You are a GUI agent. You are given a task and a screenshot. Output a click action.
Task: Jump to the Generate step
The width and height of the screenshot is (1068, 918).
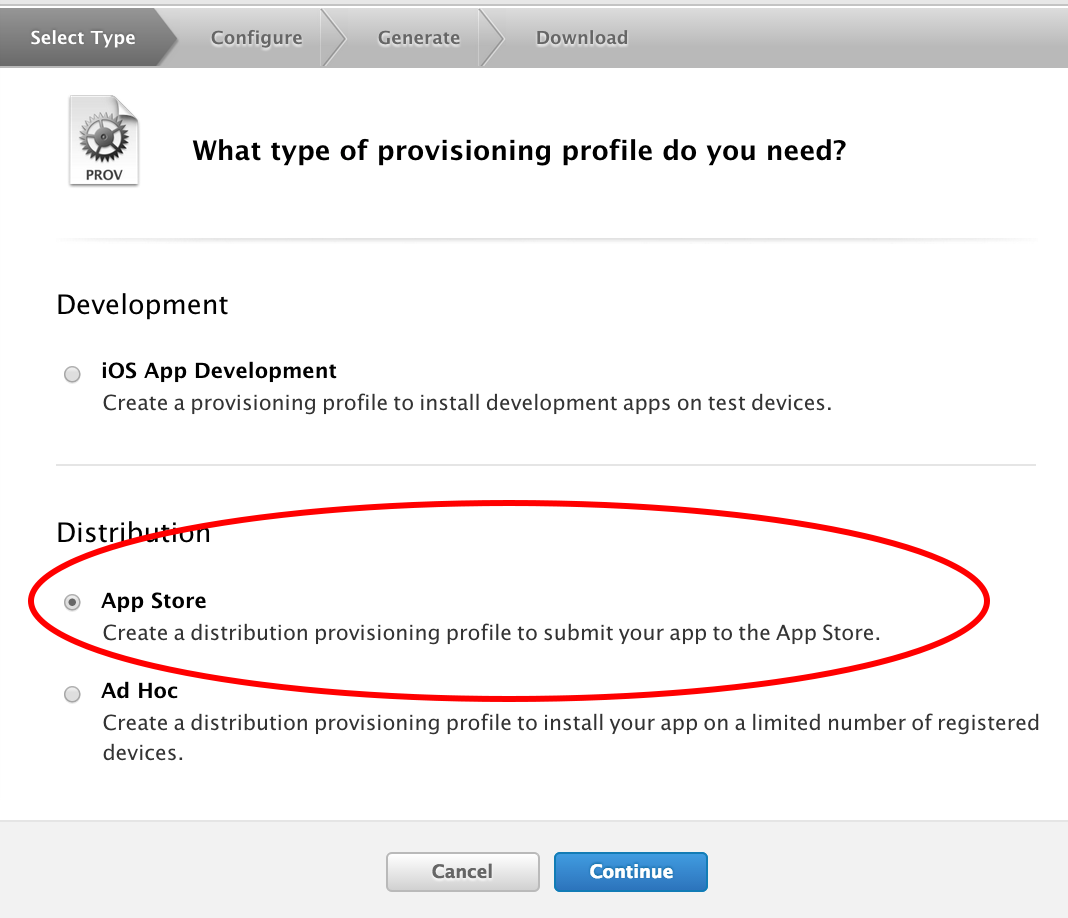418,37
